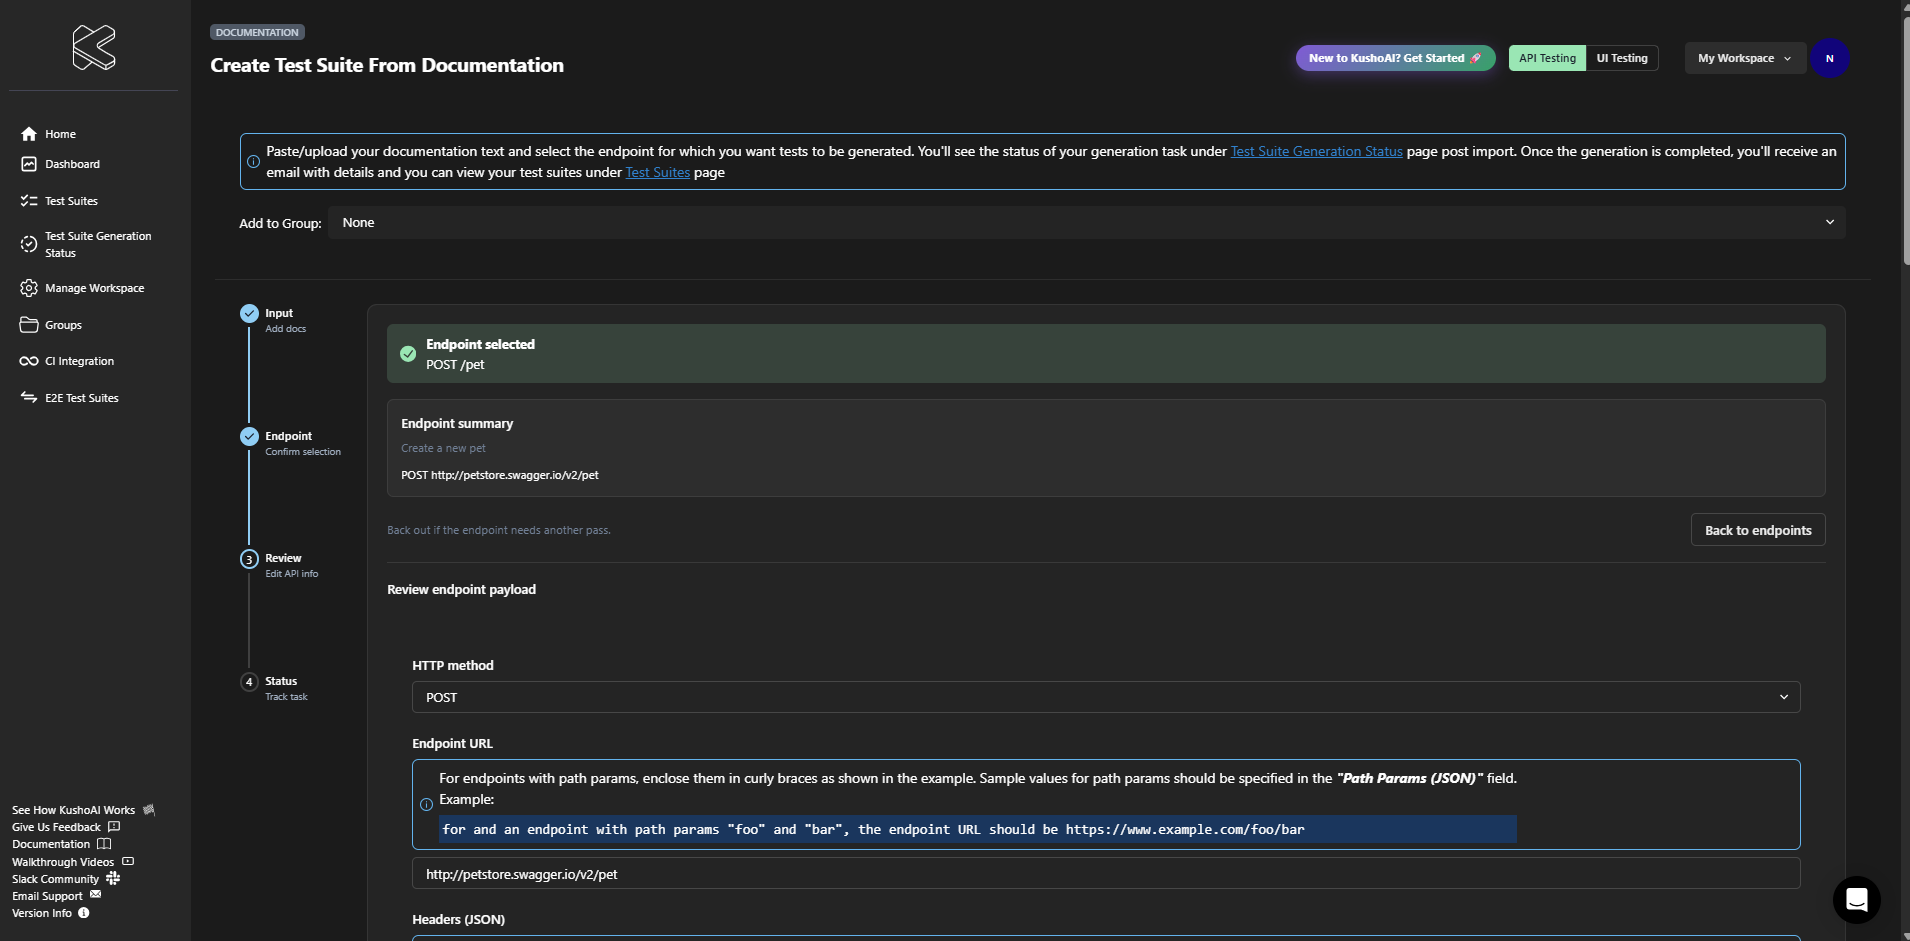Click the POST /pet endpoint text

point(455,365)
